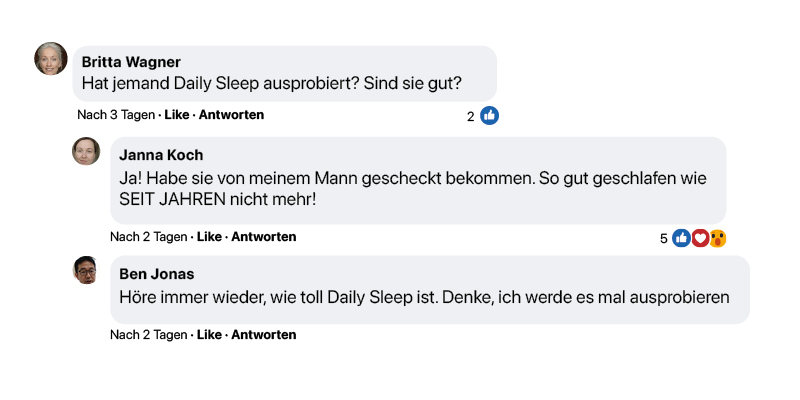Screen dimensions: 800x400
Task: Click the 'Nach 3 Tagen' timestamp
Action: click(x=116, y=115)
